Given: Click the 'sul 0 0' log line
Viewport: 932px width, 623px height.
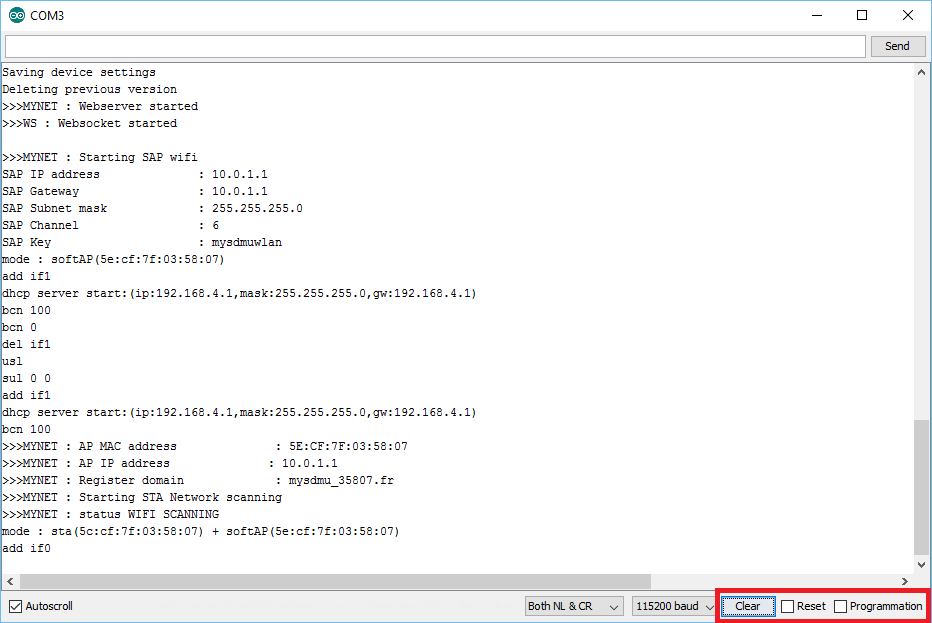Looking at the screenshot, I should pyautogui.click(x=26, y=379).
